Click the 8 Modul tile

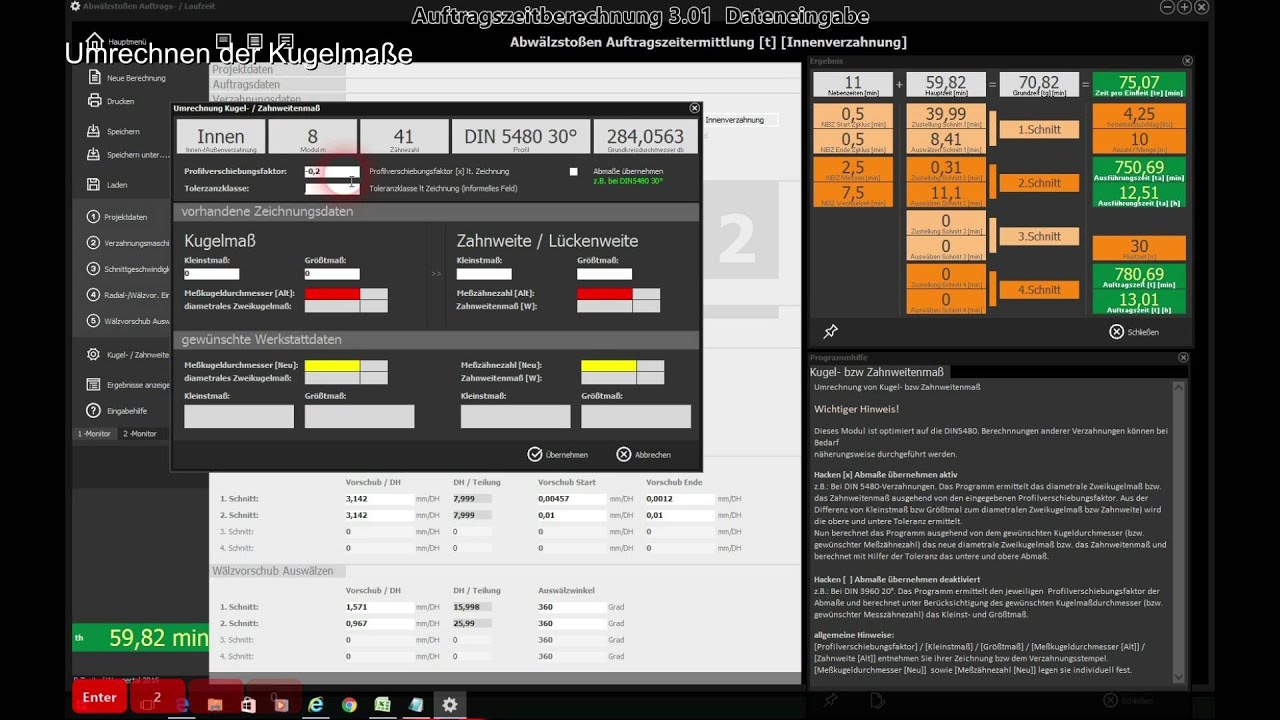tap(312, 137)
